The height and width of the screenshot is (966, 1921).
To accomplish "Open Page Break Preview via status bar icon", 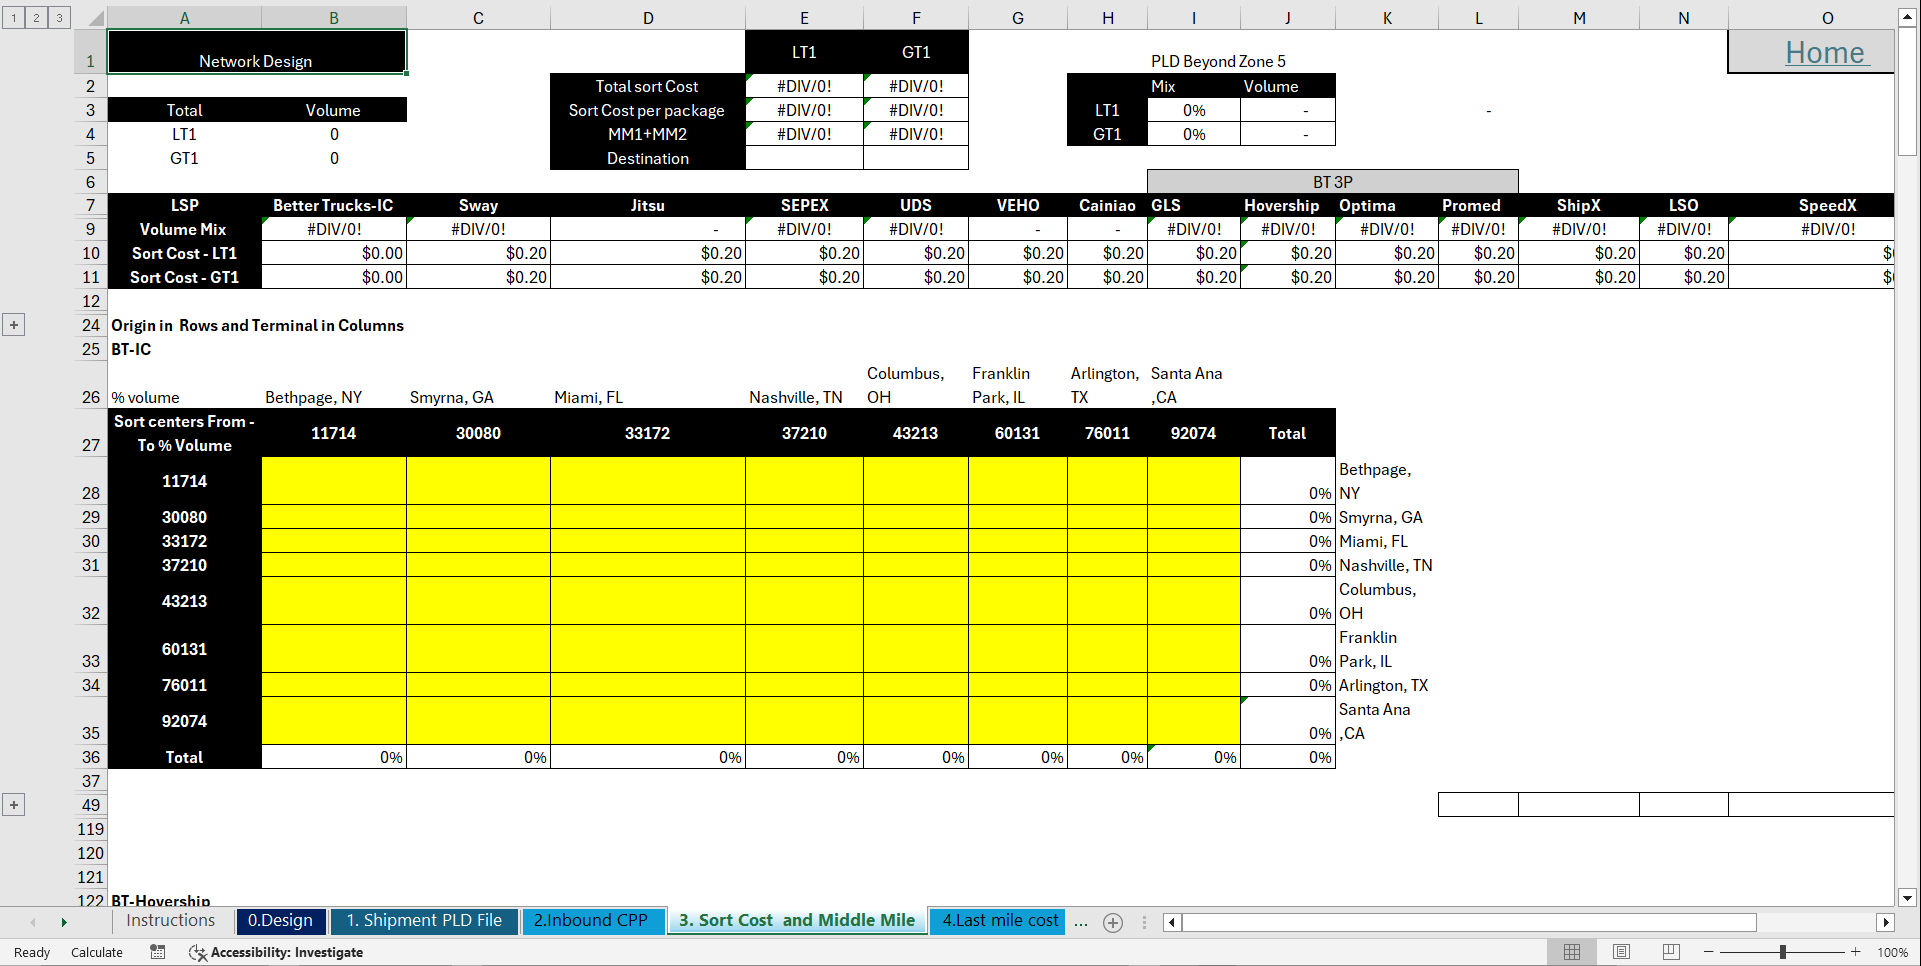I will (1670, 952).
